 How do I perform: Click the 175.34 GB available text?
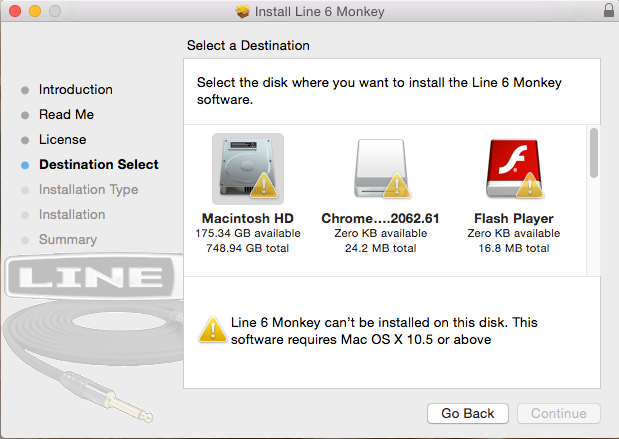[248, 233]
